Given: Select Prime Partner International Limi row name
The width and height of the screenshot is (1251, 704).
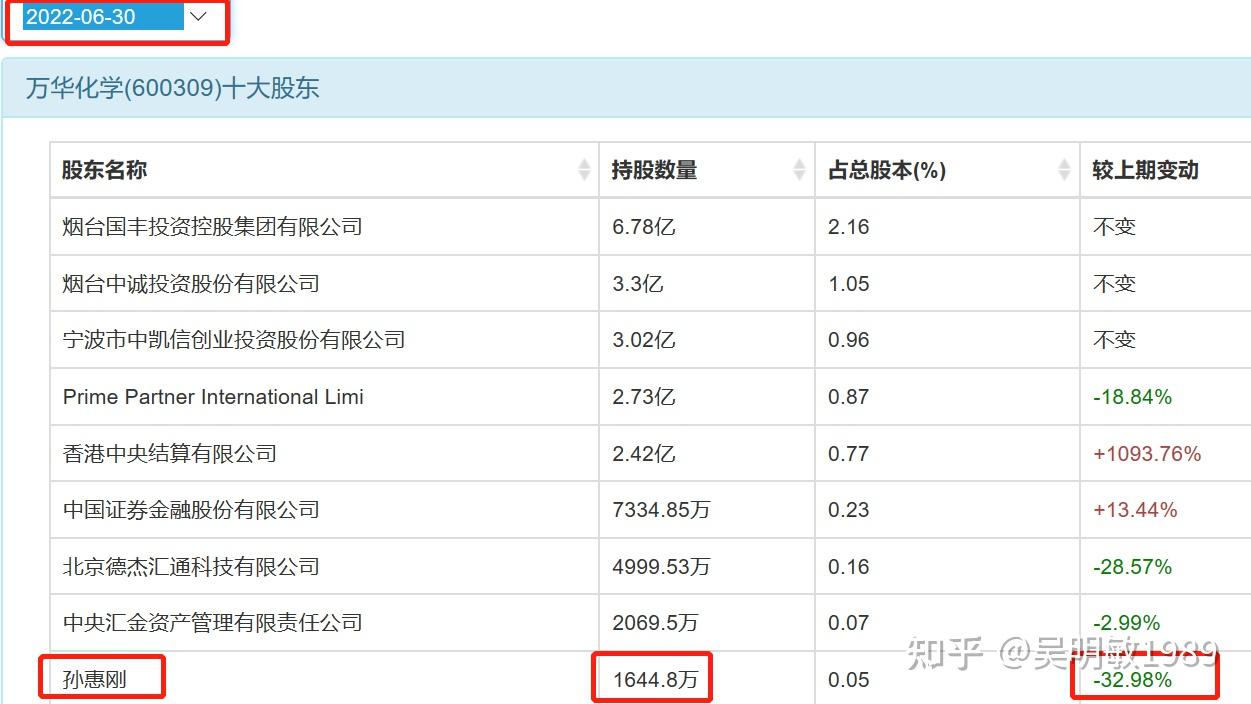Looking at the screenshot, I should pyautogui.click(x=213, y=397).
